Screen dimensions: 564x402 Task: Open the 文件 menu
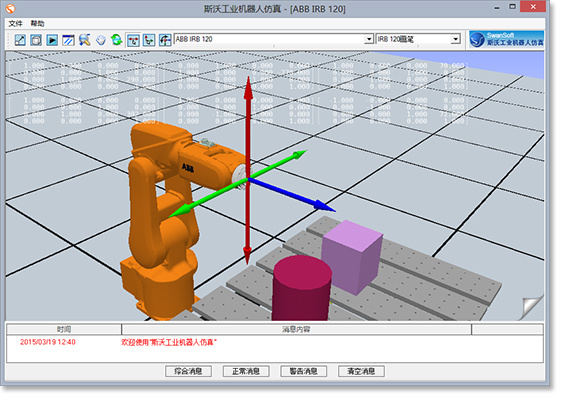[15, 24]
